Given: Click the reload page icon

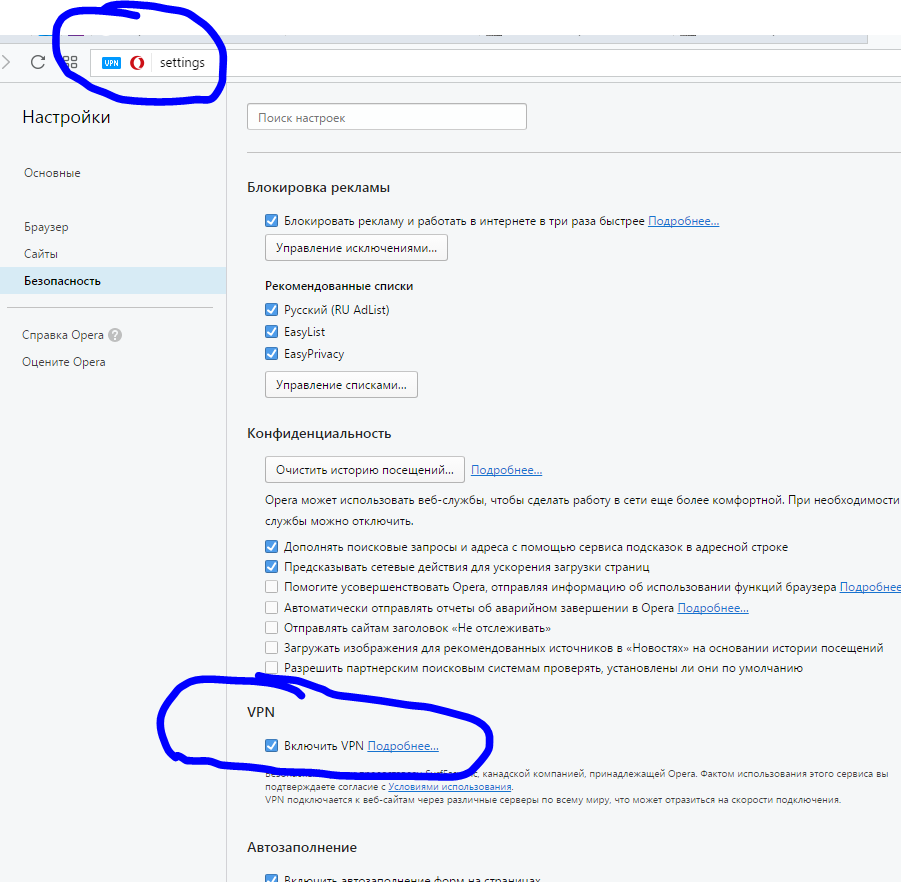Looking at the screenshot, I should 38,62.
